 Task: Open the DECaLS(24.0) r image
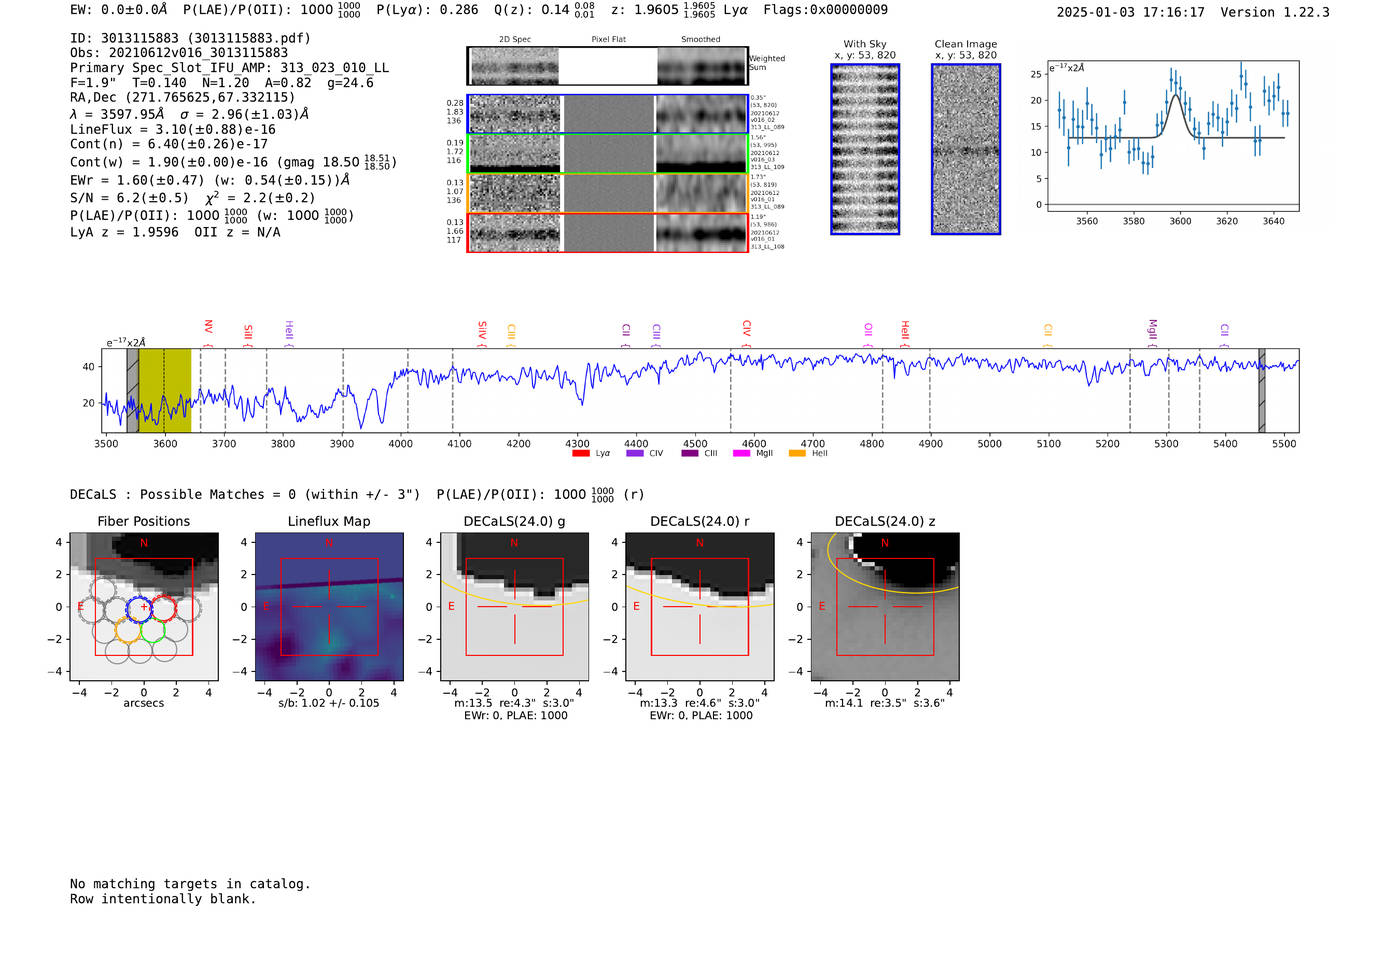coord(699,607)
